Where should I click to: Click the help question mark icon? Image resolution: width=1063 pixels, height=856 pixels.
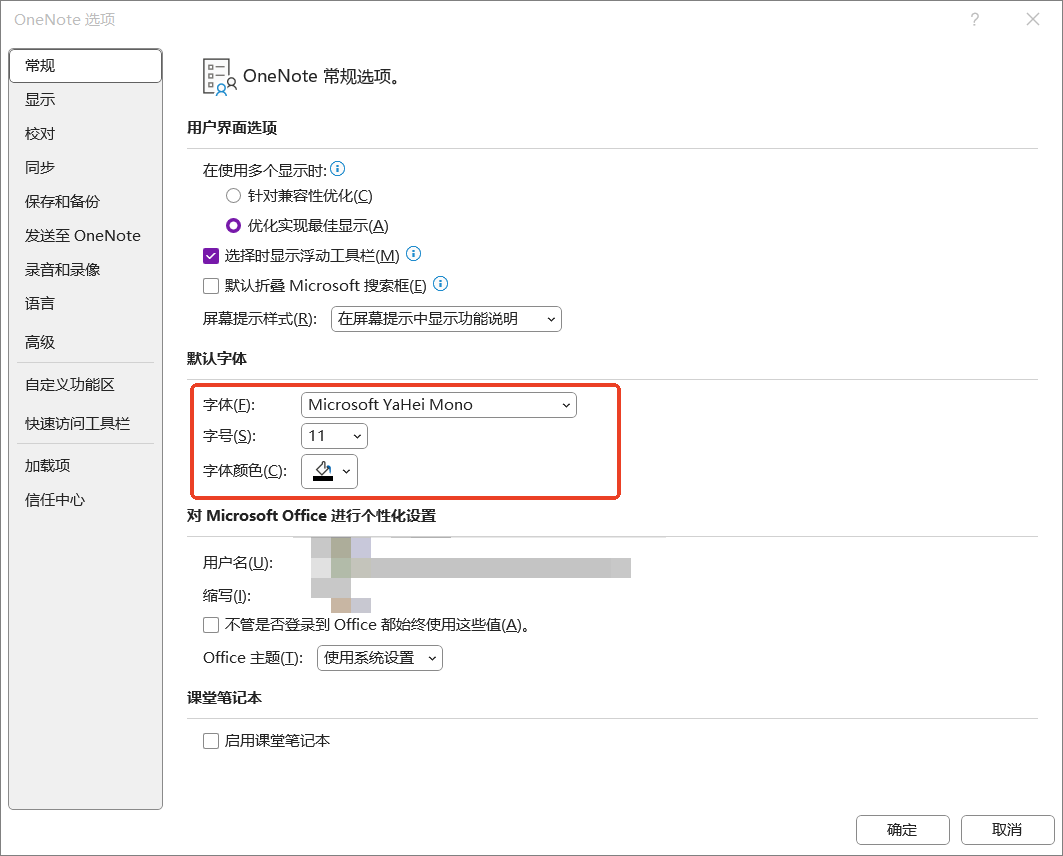pos(975,20)
